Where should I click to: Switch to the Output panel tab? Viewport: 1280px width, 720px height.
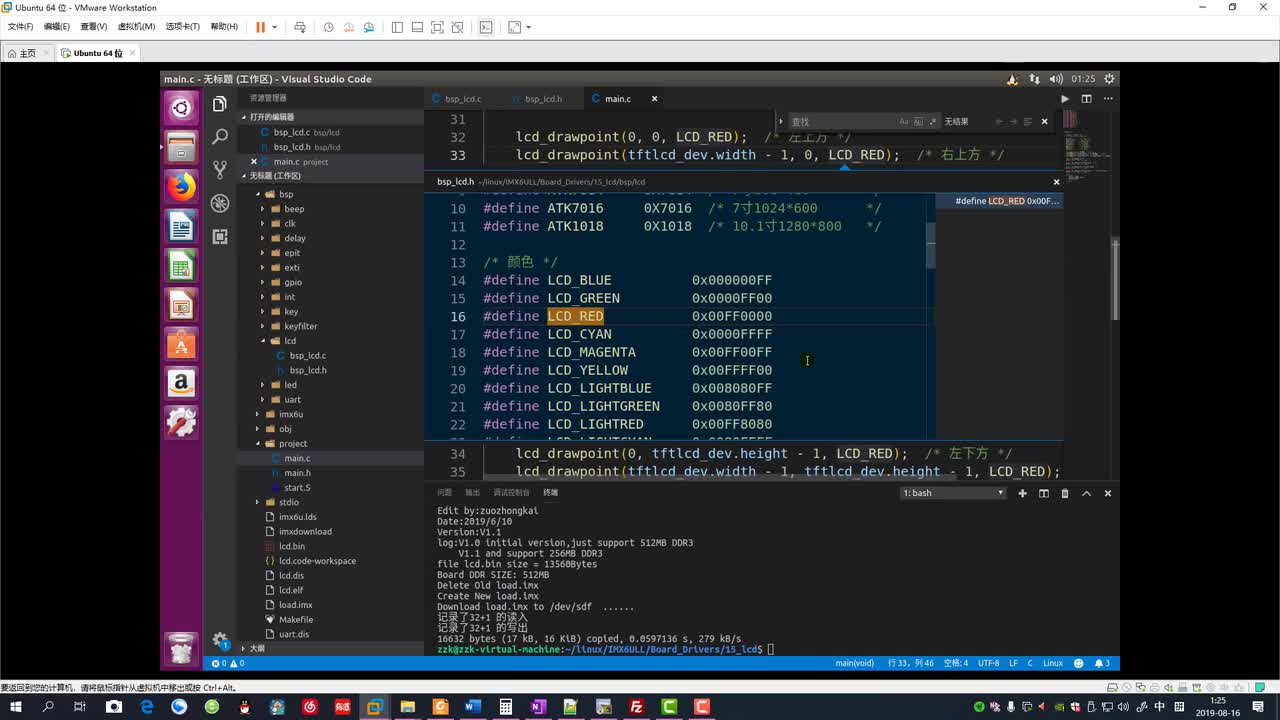(473, 493)
